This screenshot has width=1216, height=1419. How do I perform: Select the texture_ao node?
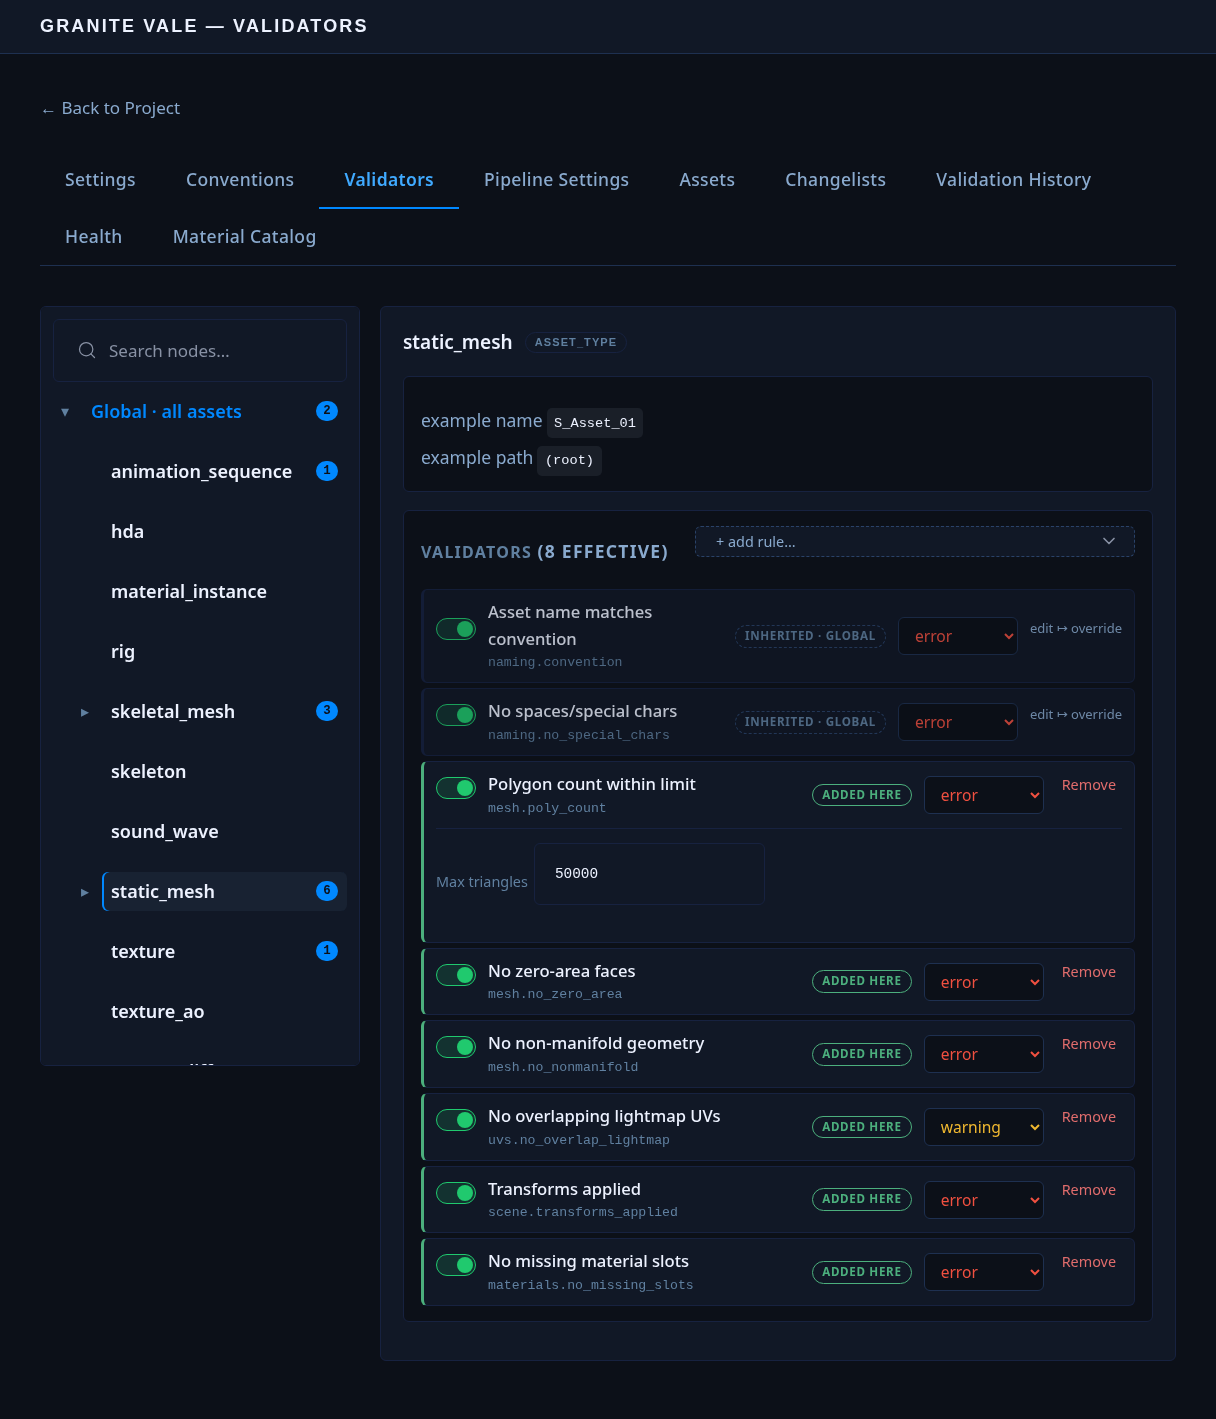point(157,1011)
